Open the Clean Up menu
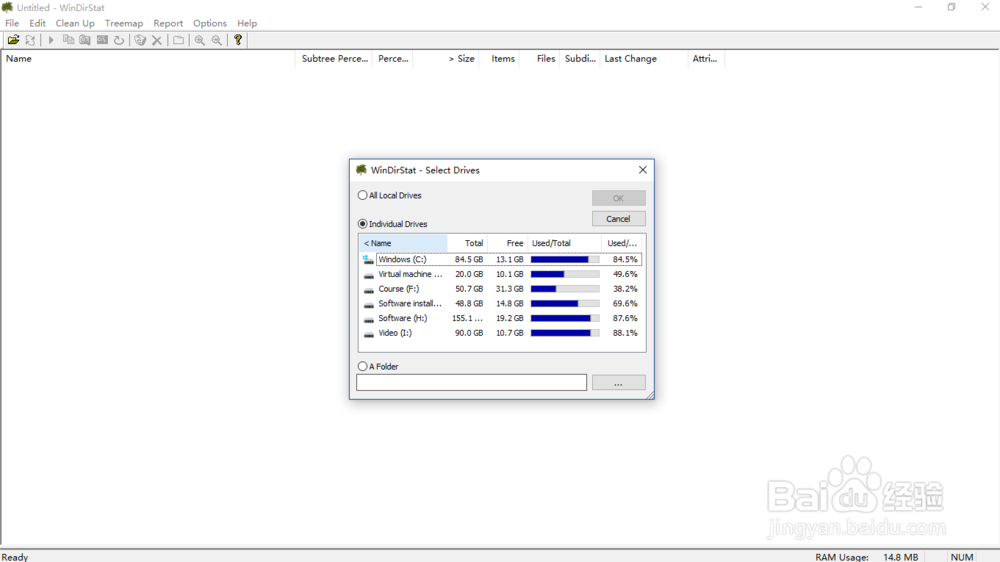Image resolution: width=1000 pixels, height=562 pixels. coord(75,23)
